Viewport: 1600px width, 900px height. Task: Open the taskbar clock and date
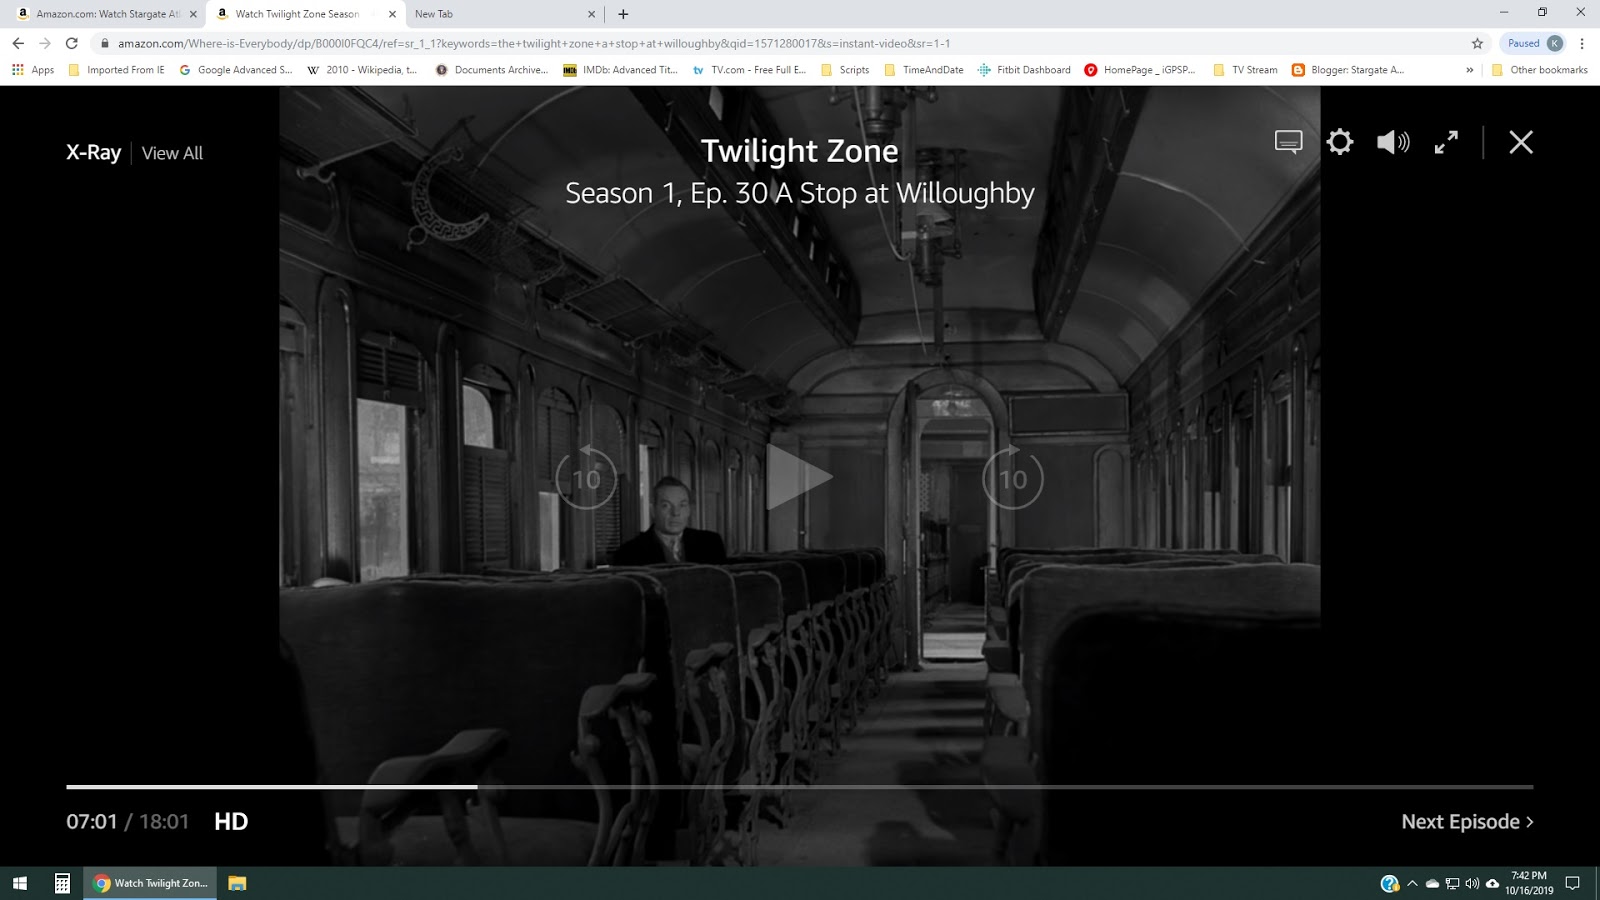click(x=1529, y=883)
